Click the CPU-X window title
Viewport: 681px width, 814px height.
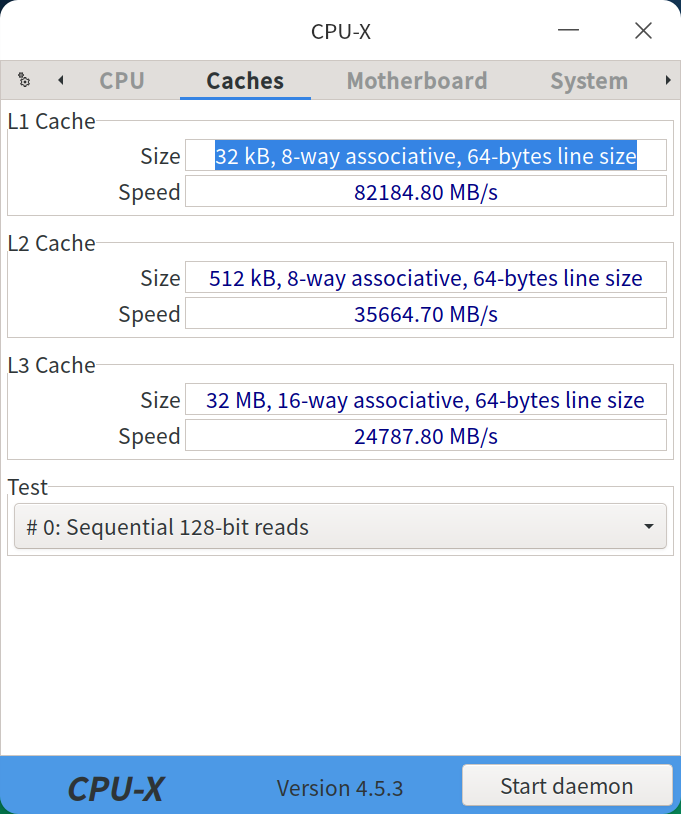341,31
